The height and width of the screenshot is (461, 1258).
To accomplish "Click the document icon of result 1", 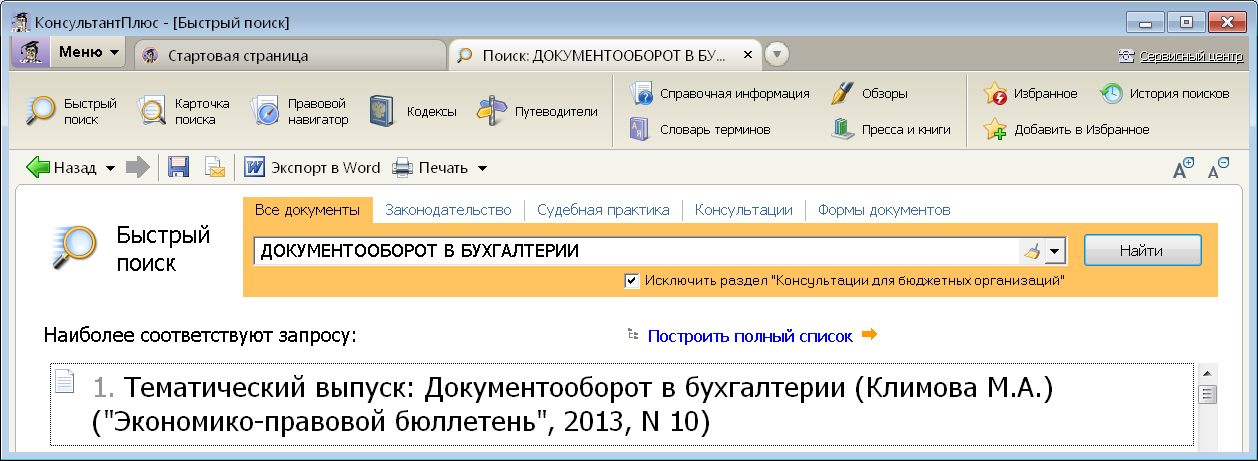I will 65,381.
